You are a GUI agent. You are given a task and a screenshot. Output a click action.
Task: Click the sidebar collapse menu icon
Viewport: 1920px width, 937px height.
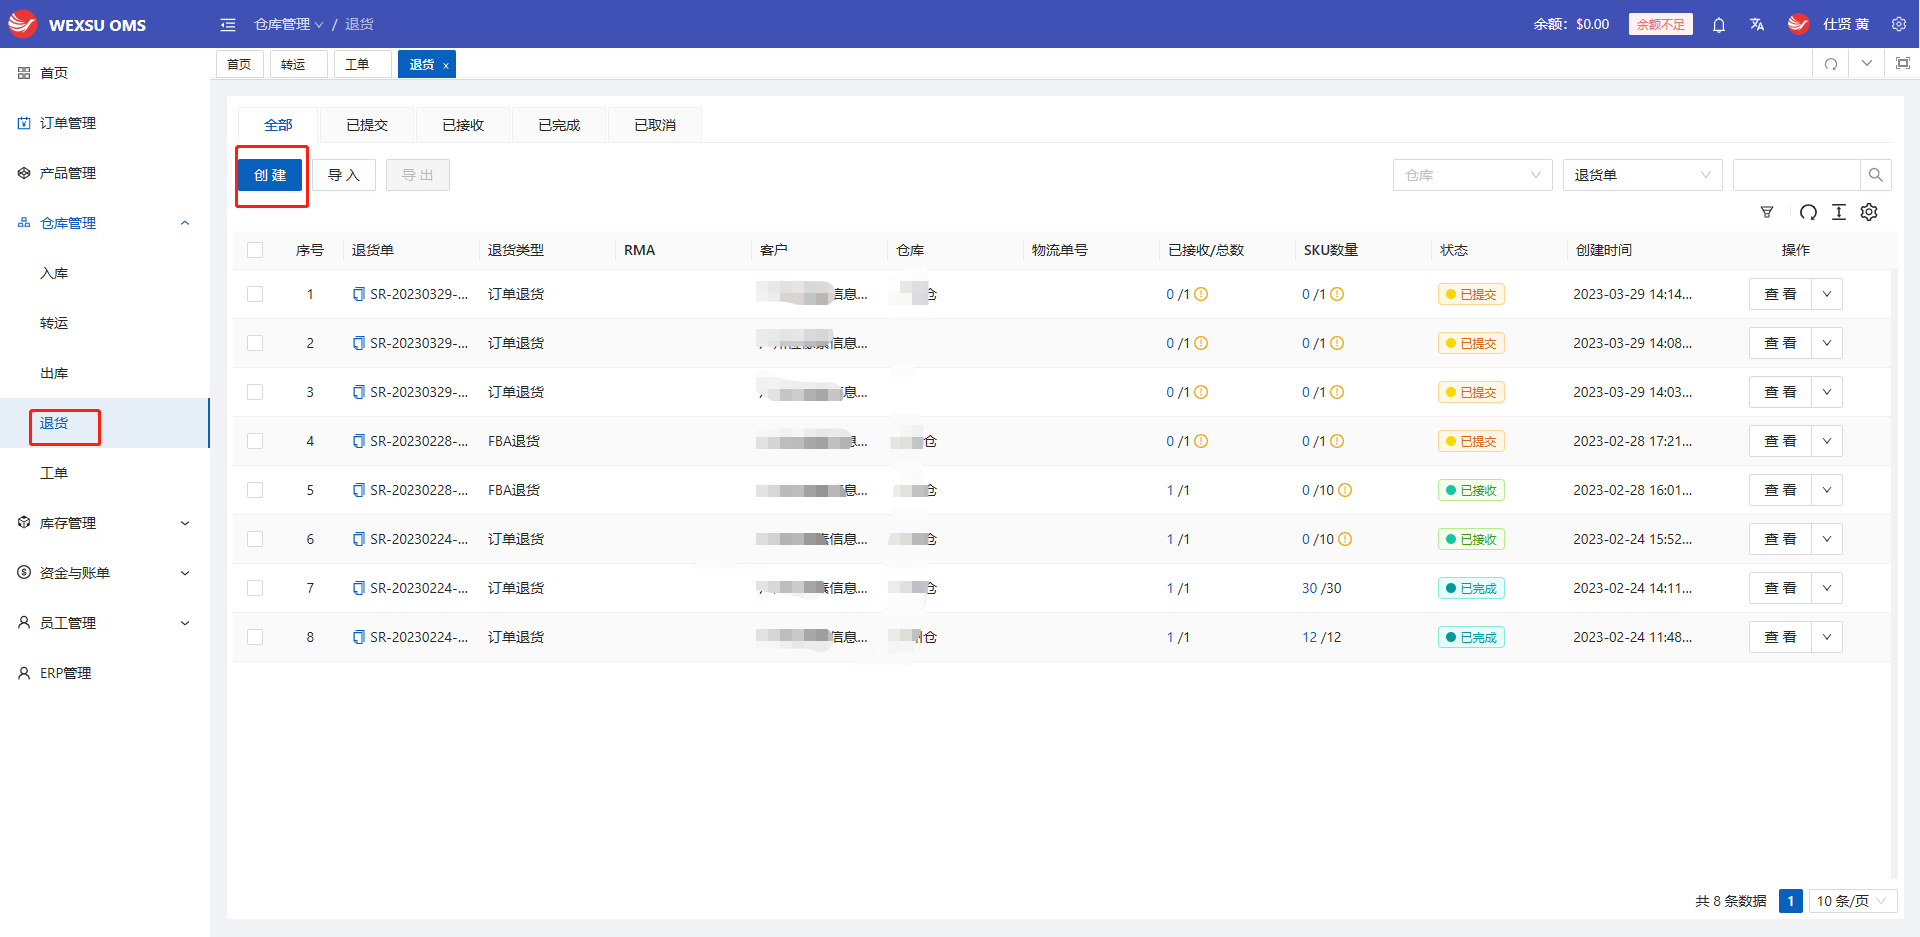pos(228,24)
